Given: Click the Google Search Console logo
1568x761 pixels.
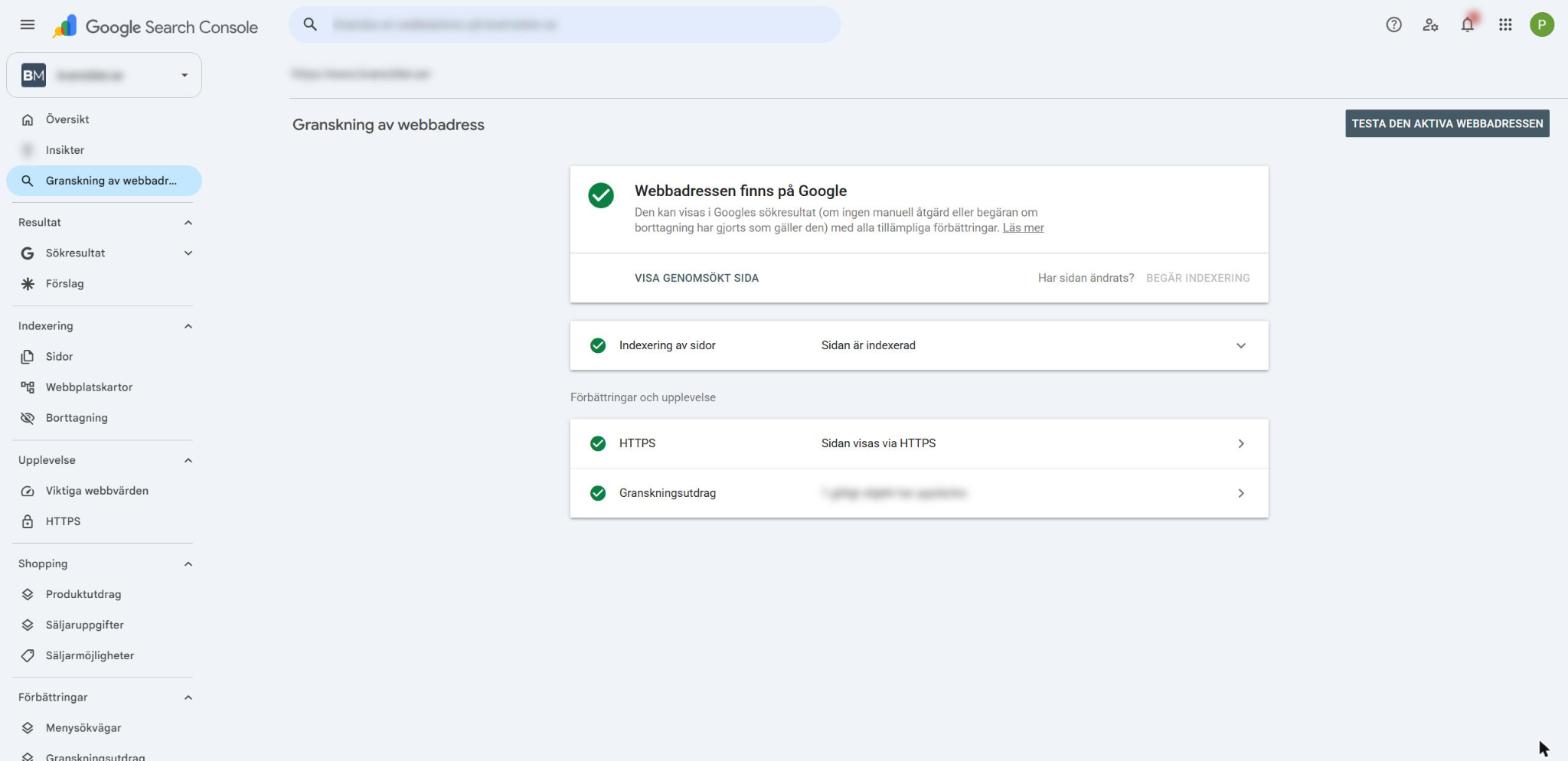Looking at the screenshot, I should tap(155, 26).
